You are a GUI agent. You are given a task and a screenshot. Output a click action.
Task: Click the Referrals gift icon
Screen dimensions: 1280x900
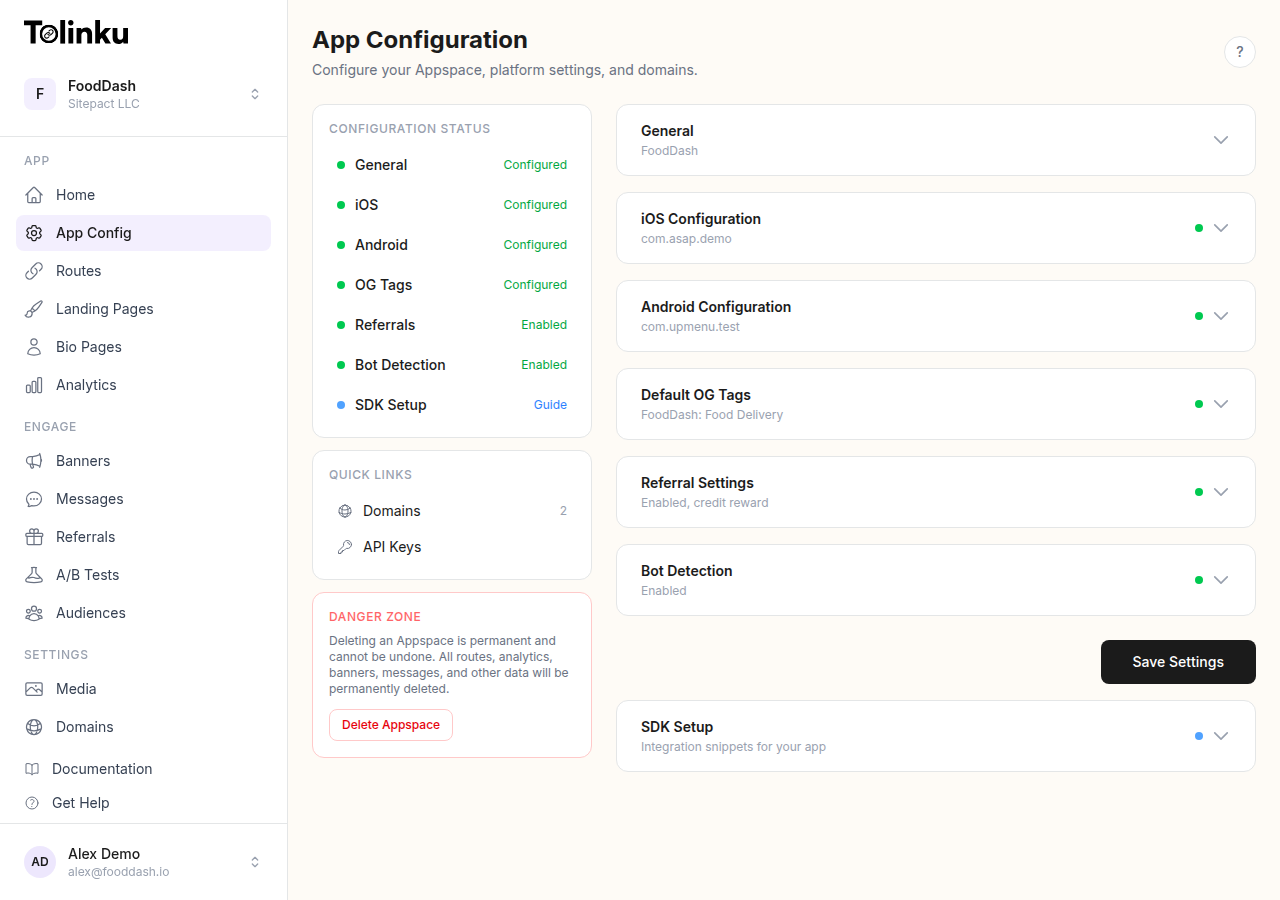pos(36,536)
